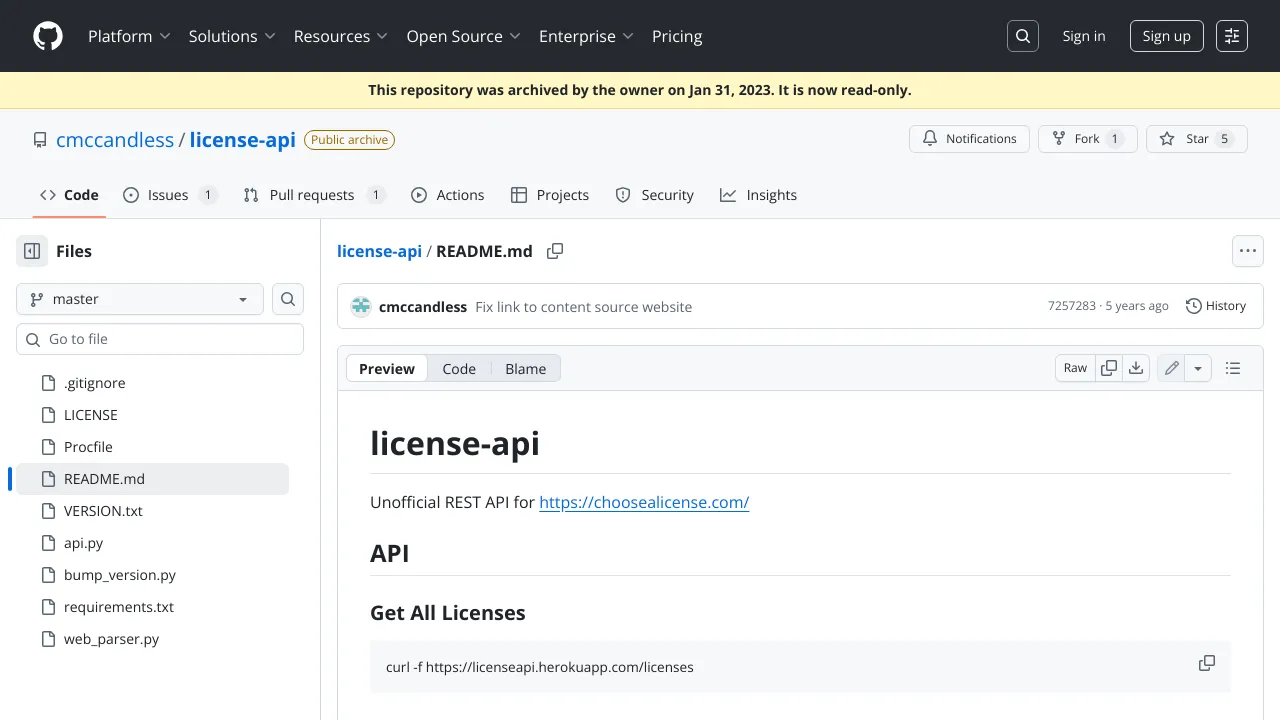Open the search magnifier in header
The width and height of the screenshot is (1280, 720).
coord(1023,36)
